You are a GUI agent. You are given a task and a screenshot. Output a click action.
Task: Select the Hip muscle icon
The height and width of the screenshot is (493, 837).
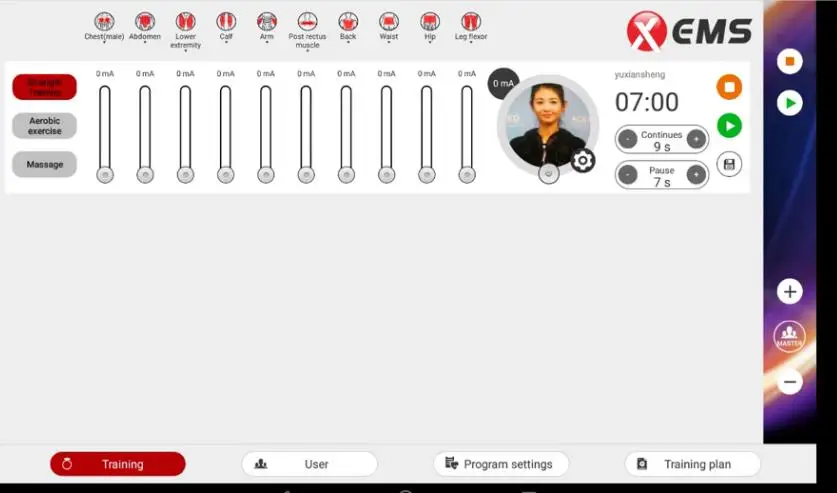[430, 21]
